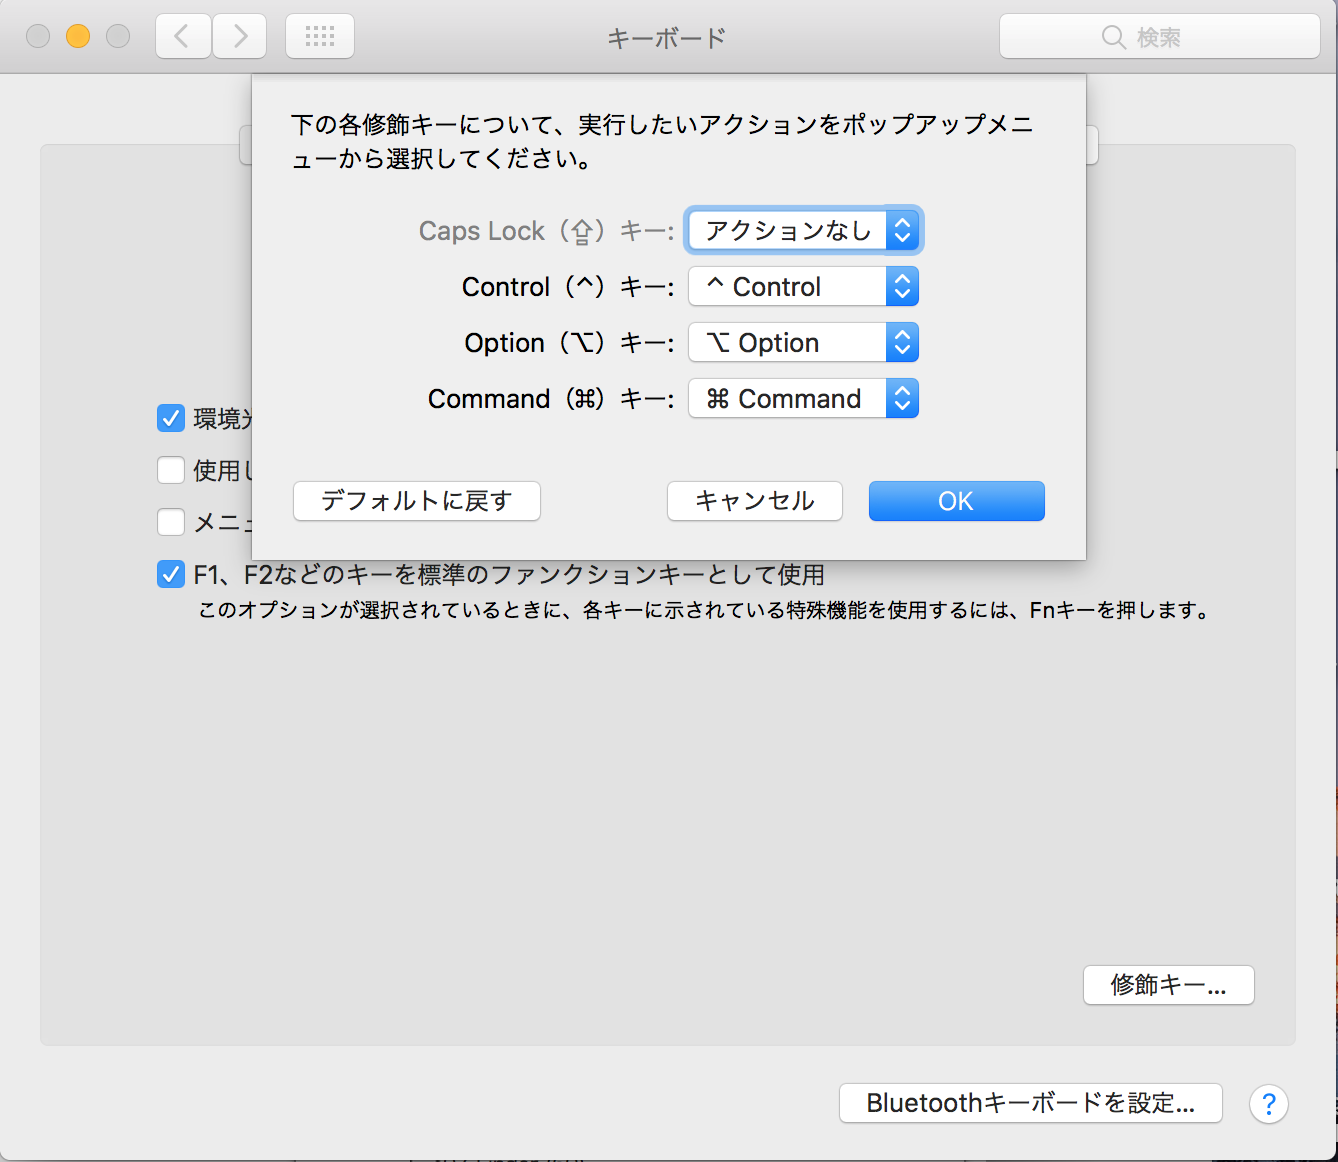1338x1162 pixels.
Task: Toggle the F1、F2 standard function keys checkbox
Action: (x=171, y=574)
